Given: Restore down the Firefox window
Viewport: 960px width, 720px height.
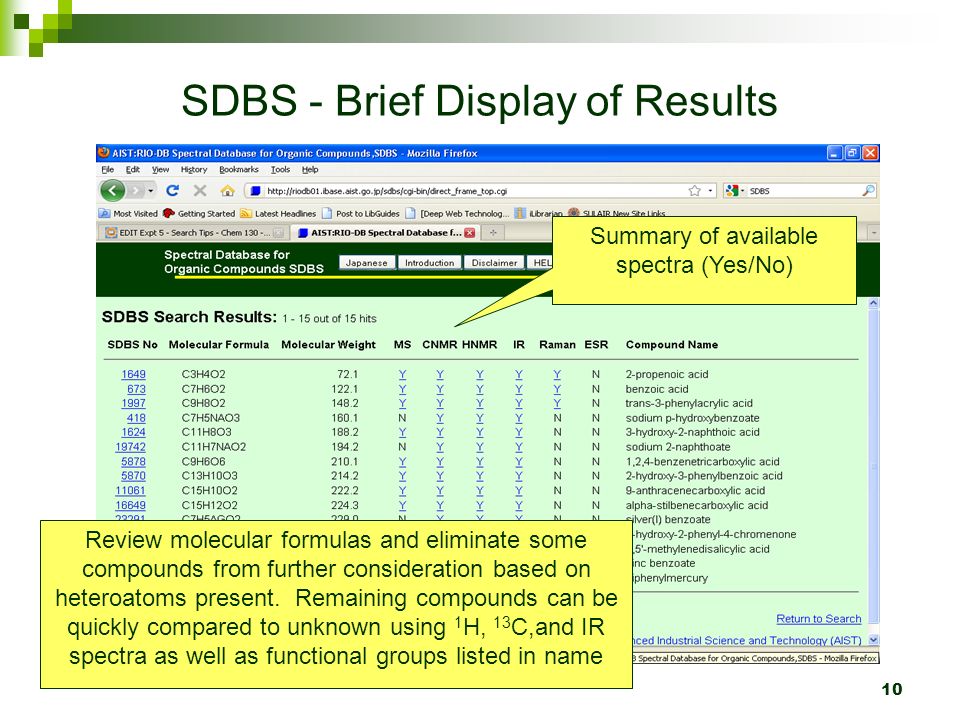Looking at the screenshot, I should (852, 152).
